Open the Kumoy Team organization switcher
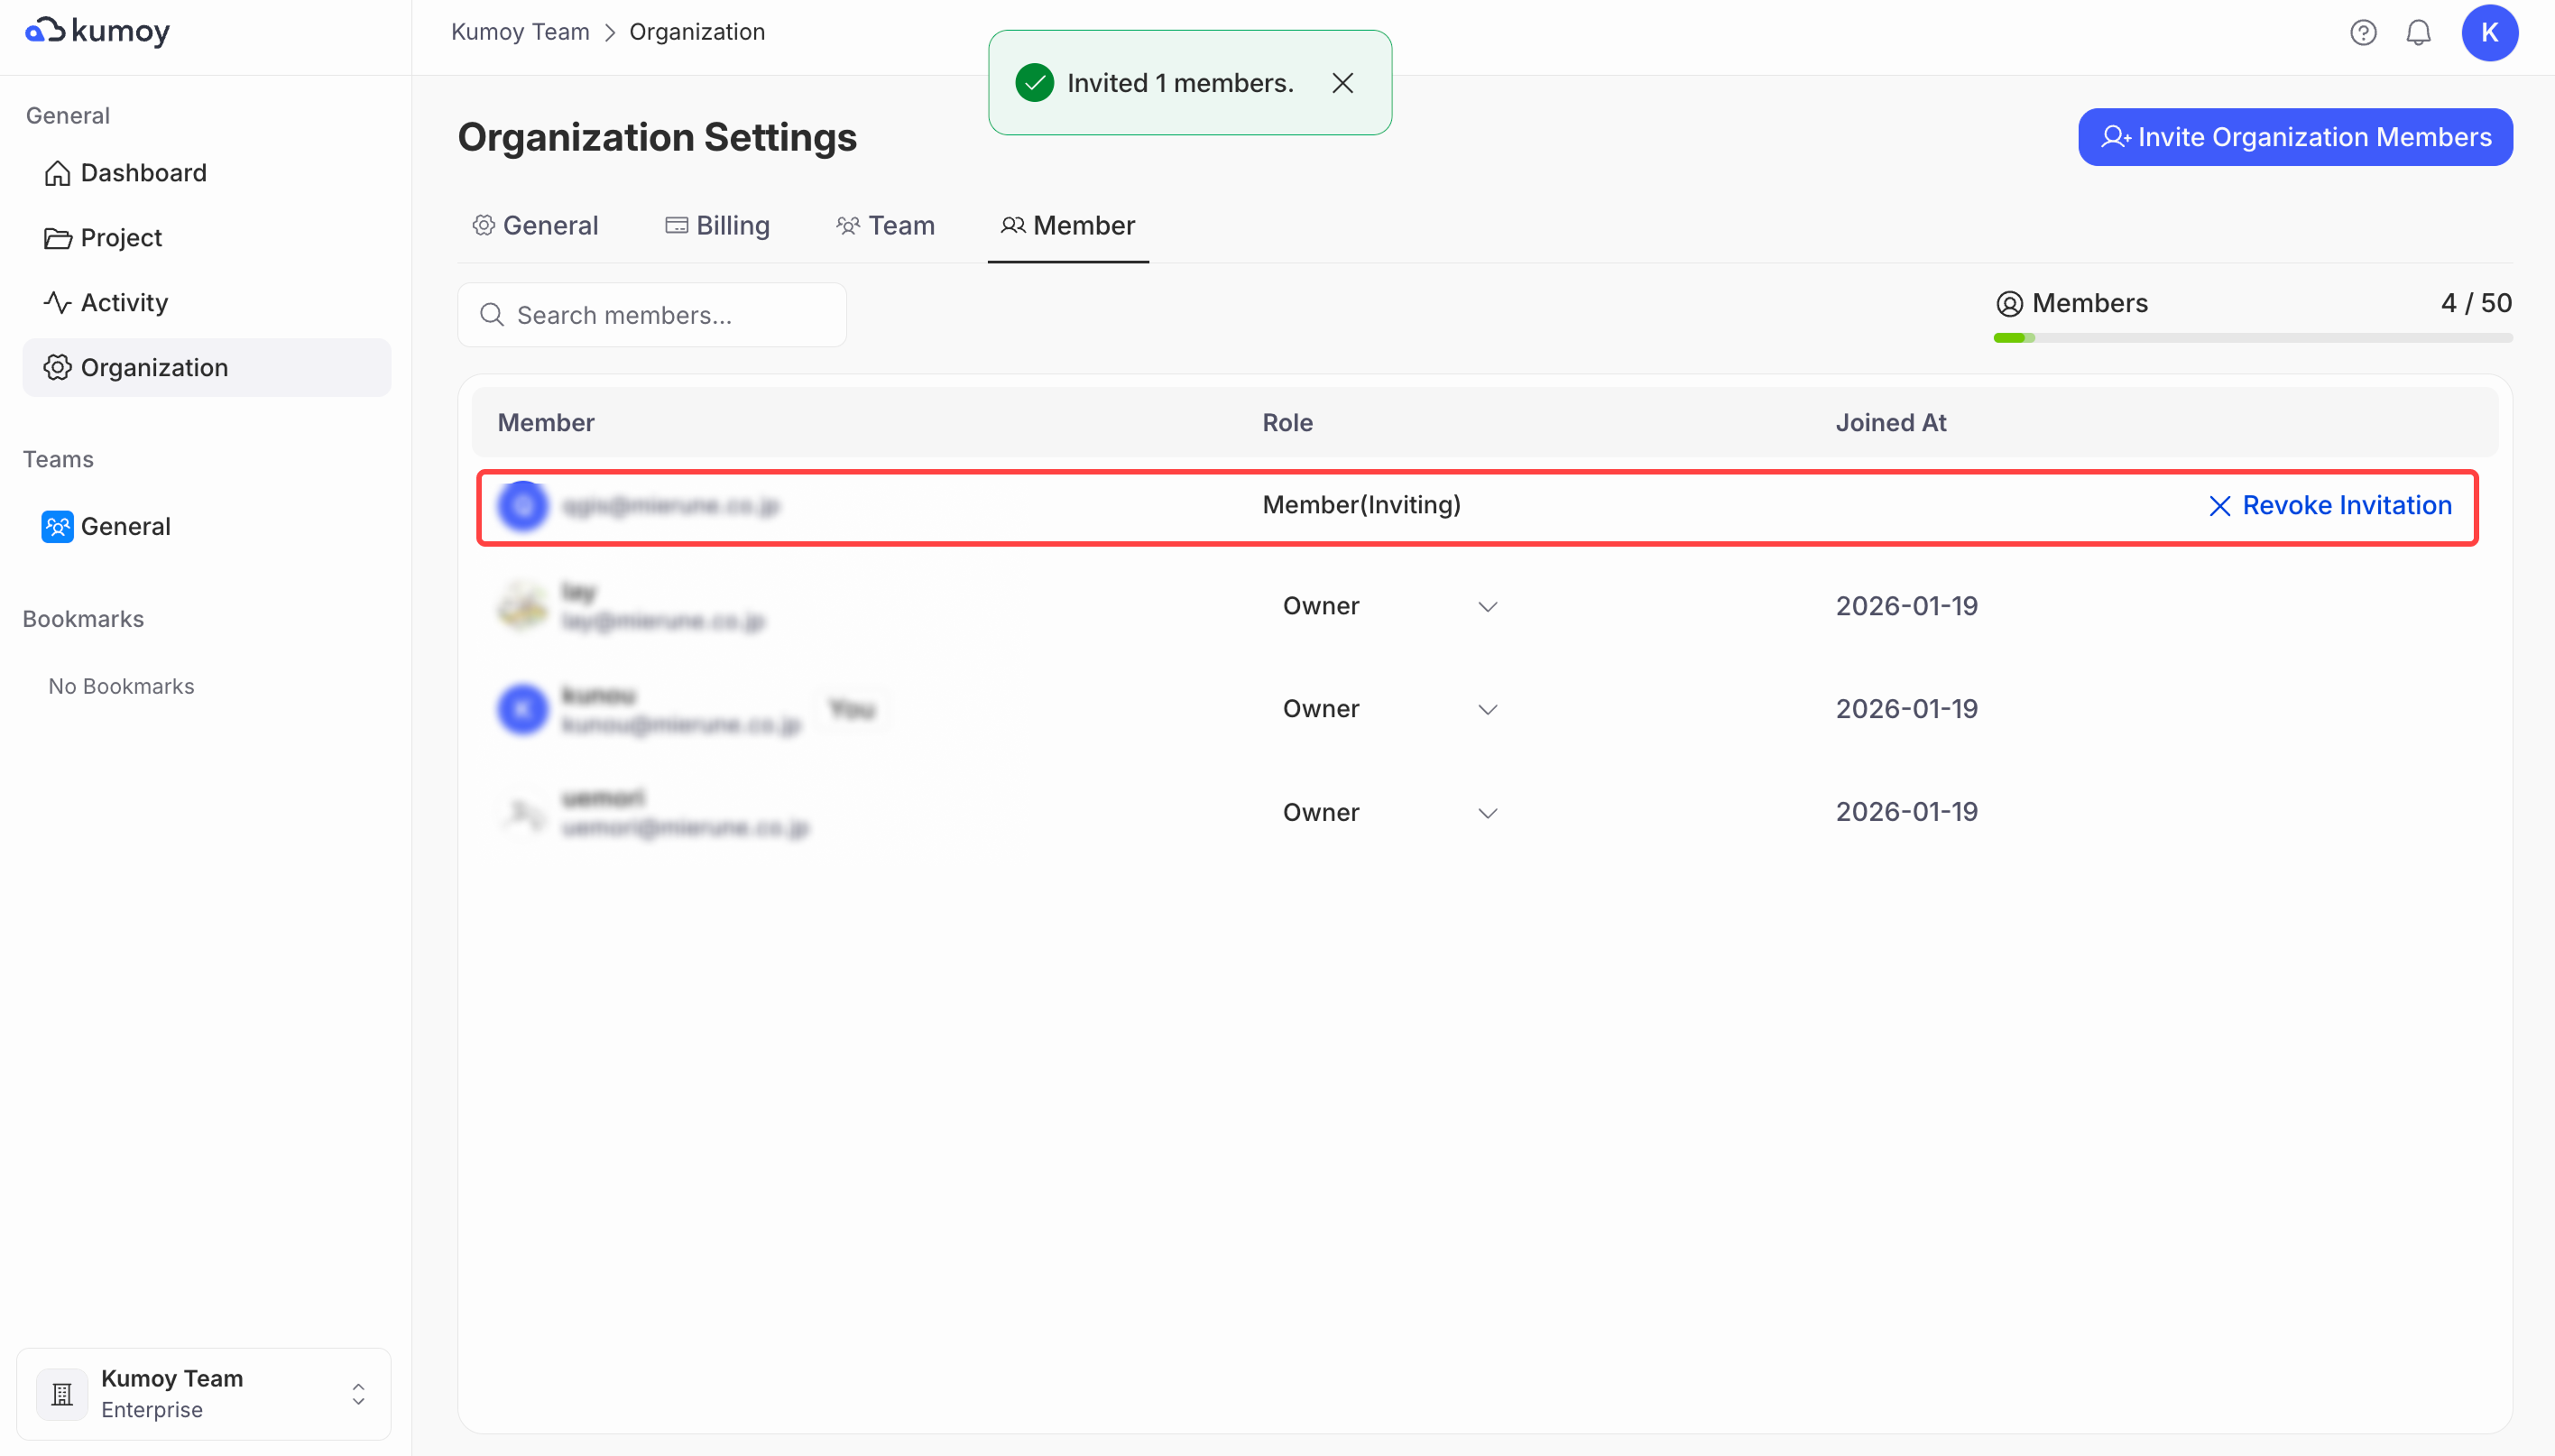Viewport: 2555px width, 1456px height. tap(204, 1393)
